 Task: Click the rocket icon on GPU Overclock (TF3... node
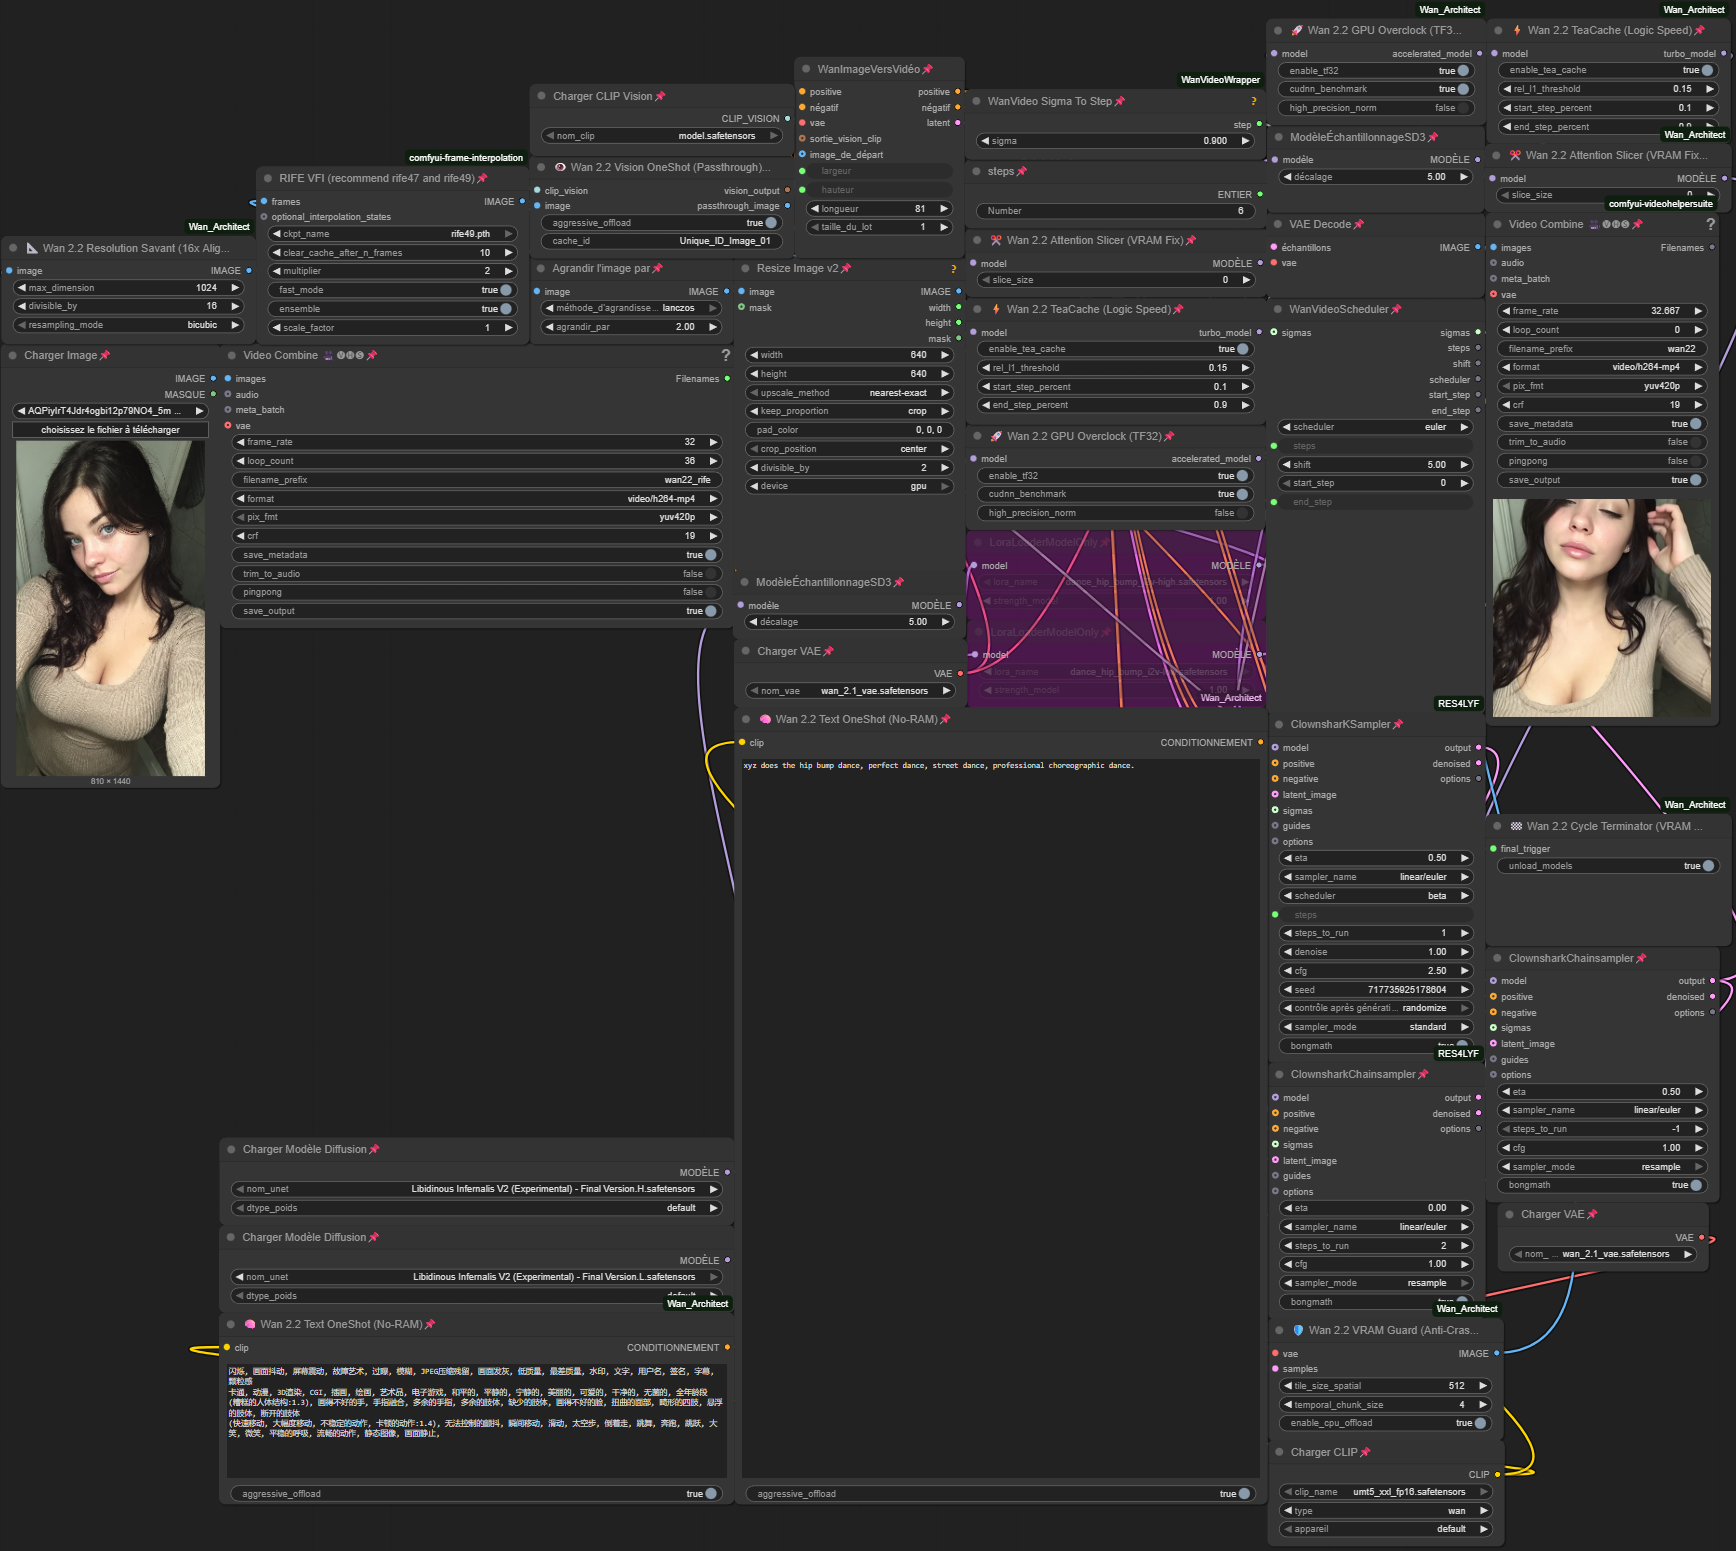point(1297,30)
